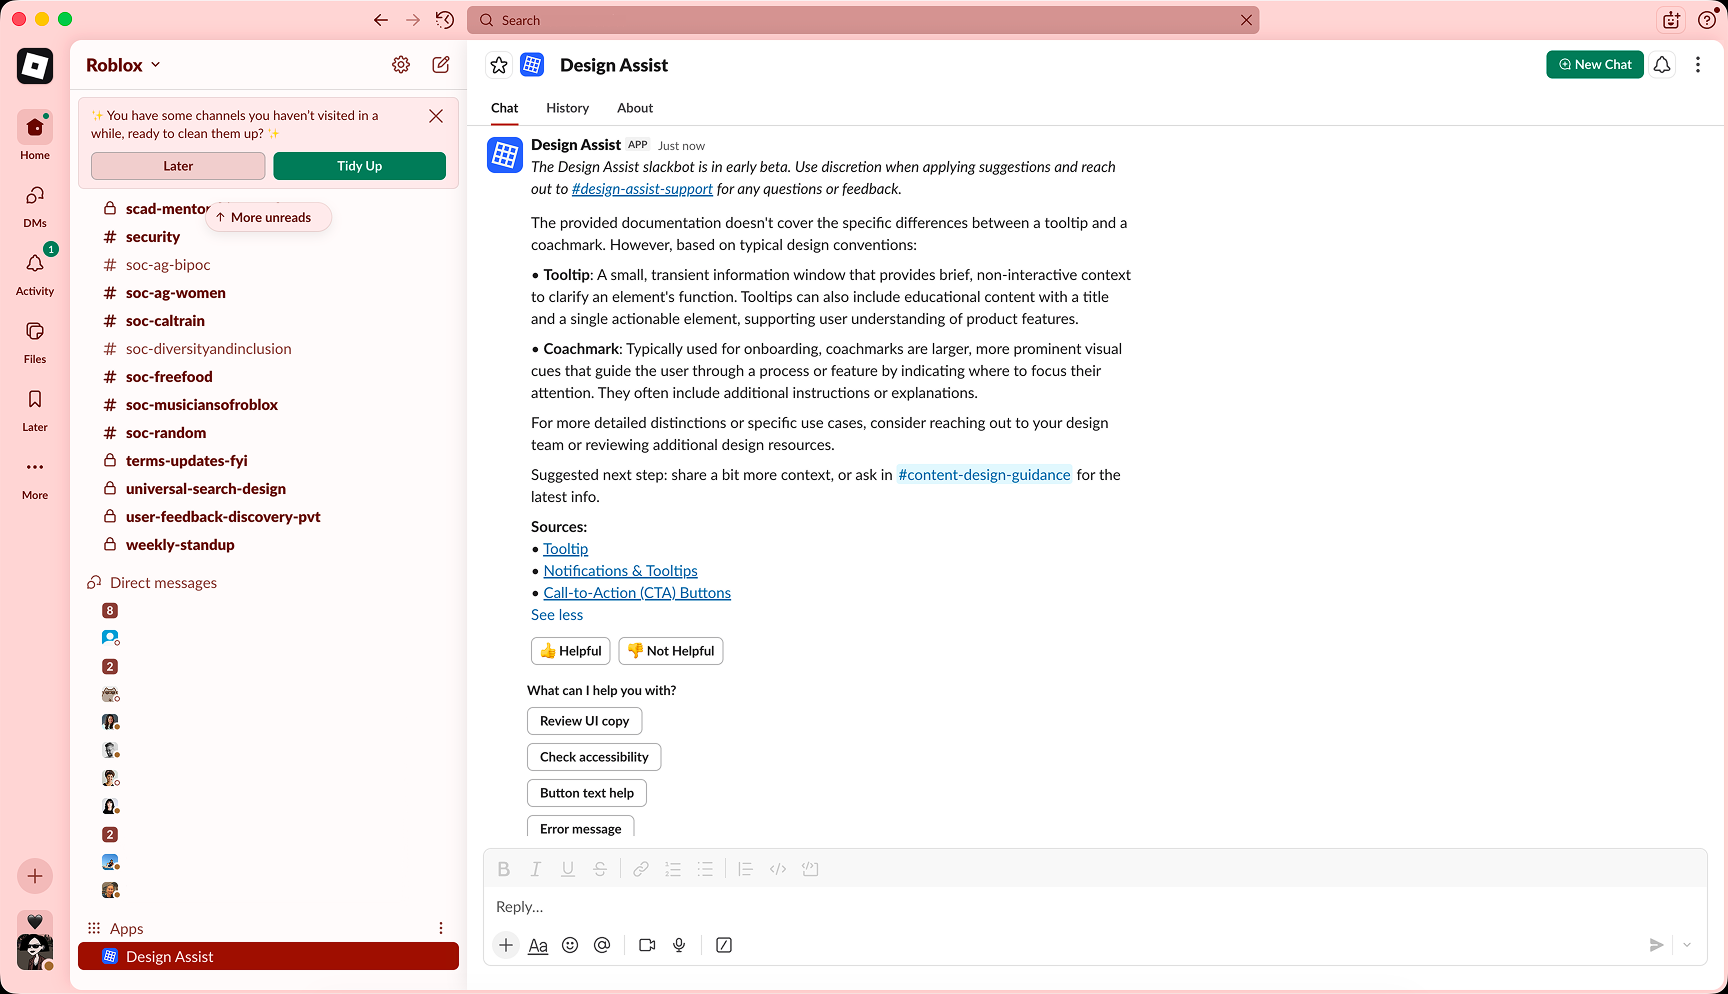Star the Design Assist app
The width and height of the screenshot is (1728, 994).
coord(499,65)
